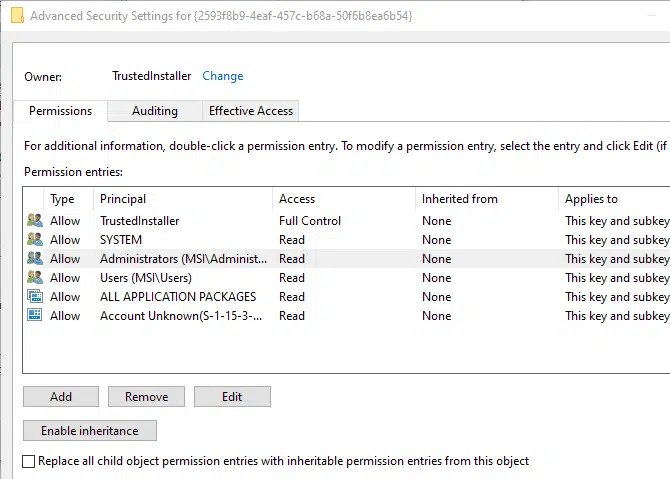Remove the selected permission entry
Image resolution: width=670 pixels, height=479 pixels.
146,397
